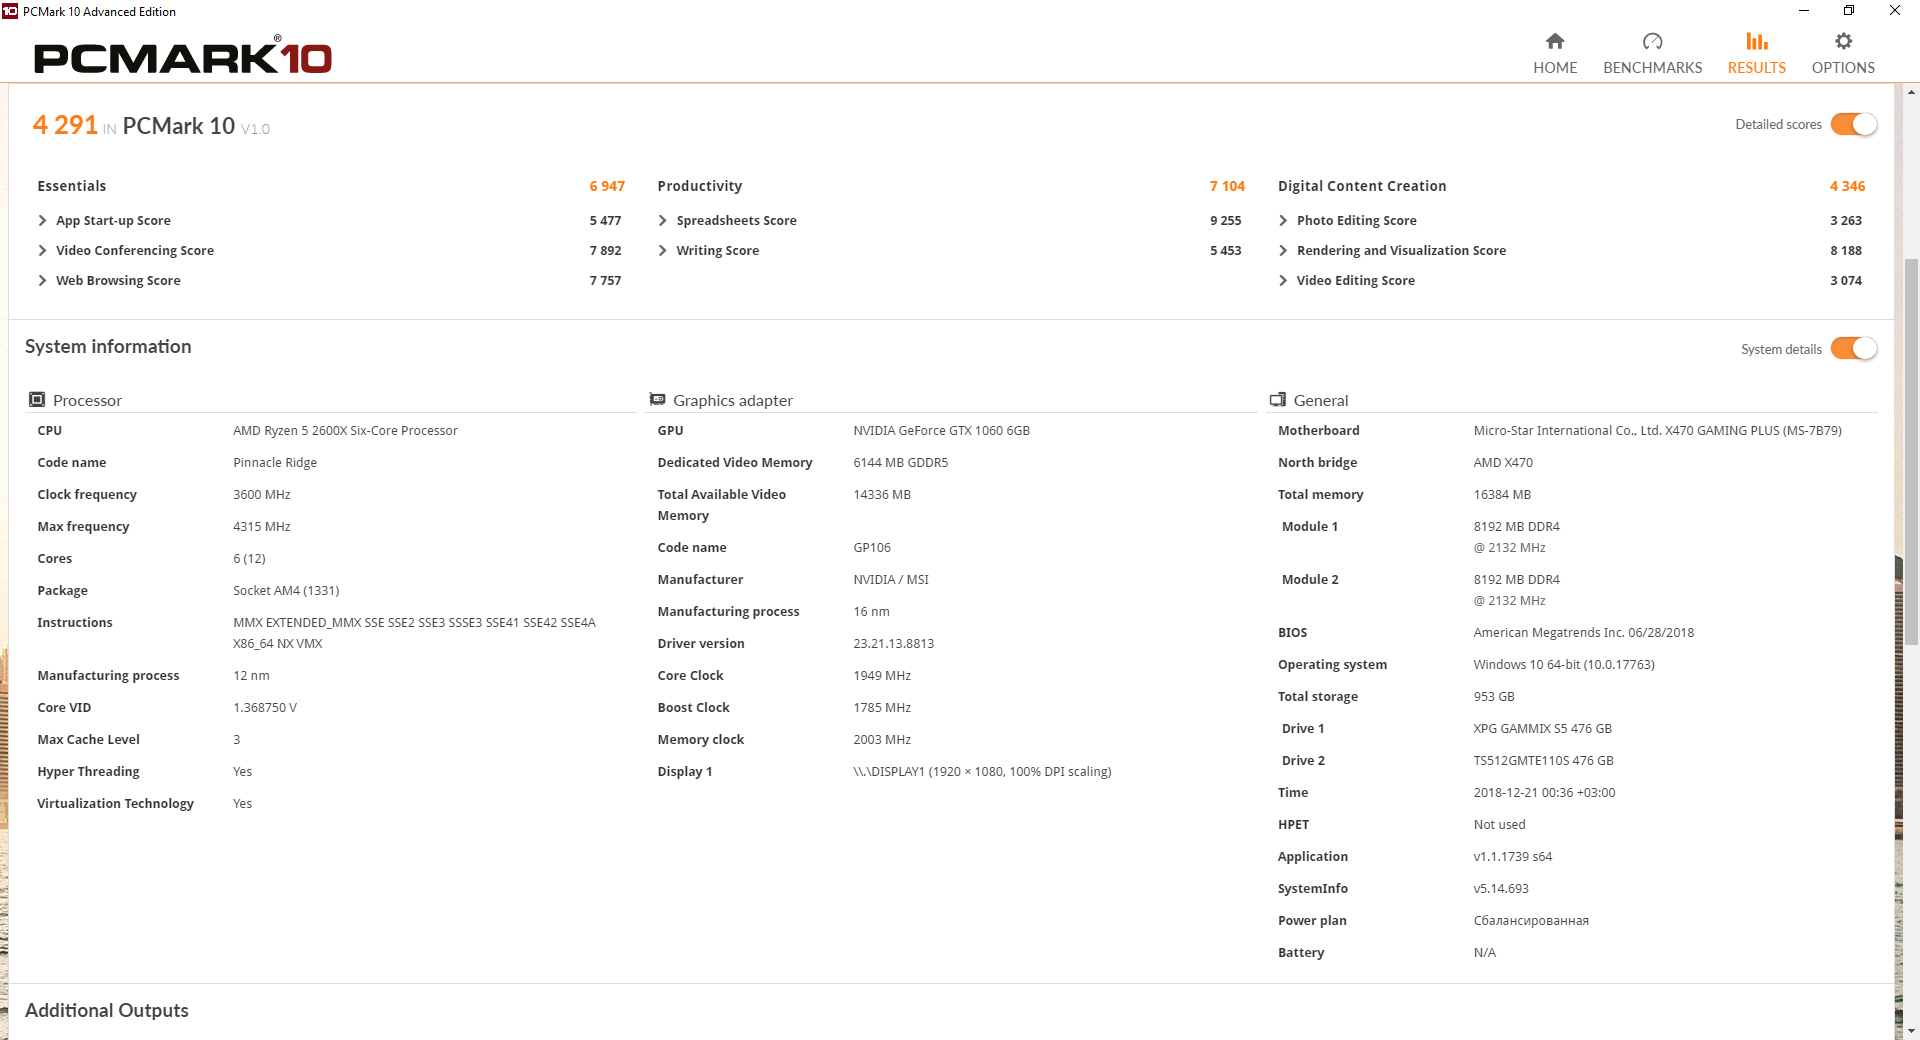Expand the Video Conferencing Score row

tap(42, 250)
